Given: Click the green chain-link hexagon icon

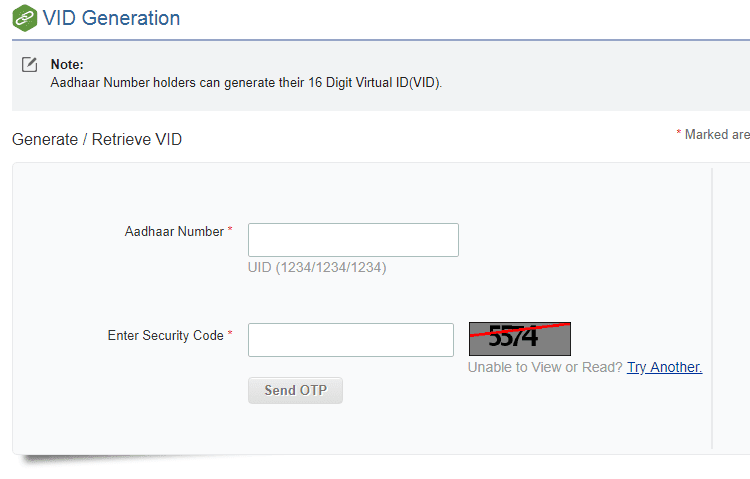Looking at the screenshot, I should (x=25, y=18).
